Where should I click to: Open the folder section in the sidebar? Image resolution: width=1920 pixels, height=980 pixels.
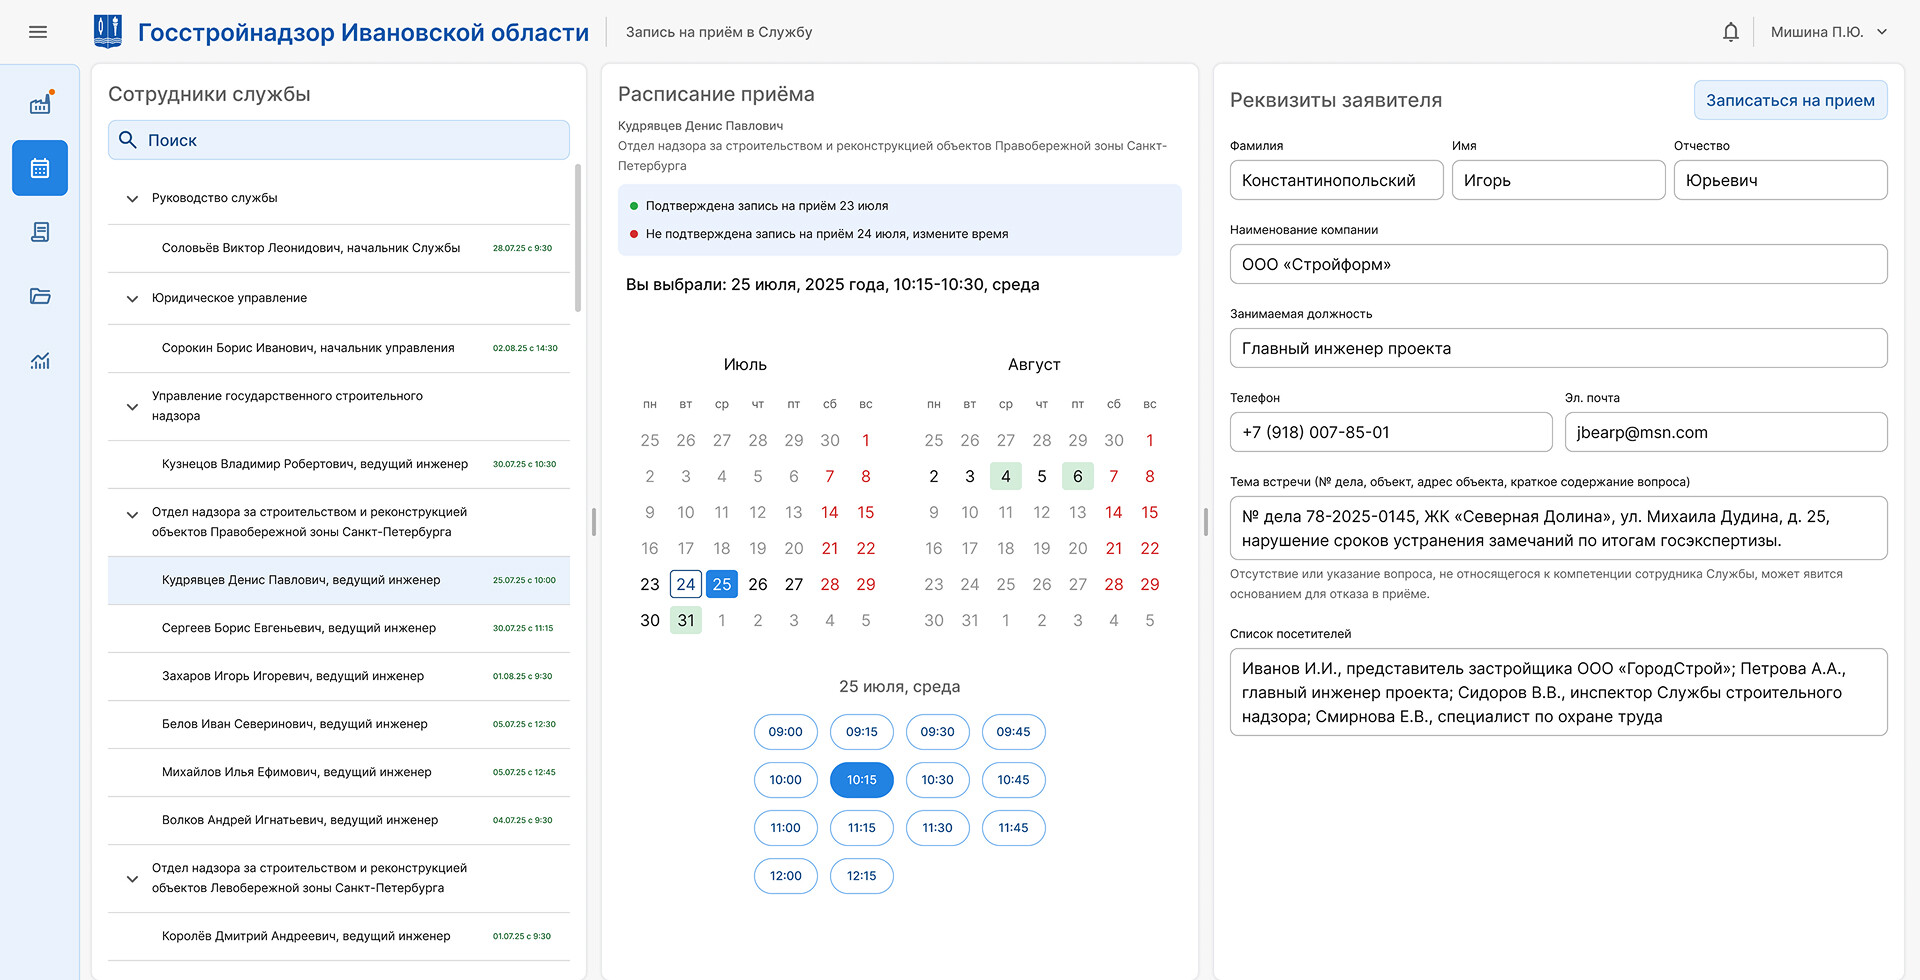point(40,296)
